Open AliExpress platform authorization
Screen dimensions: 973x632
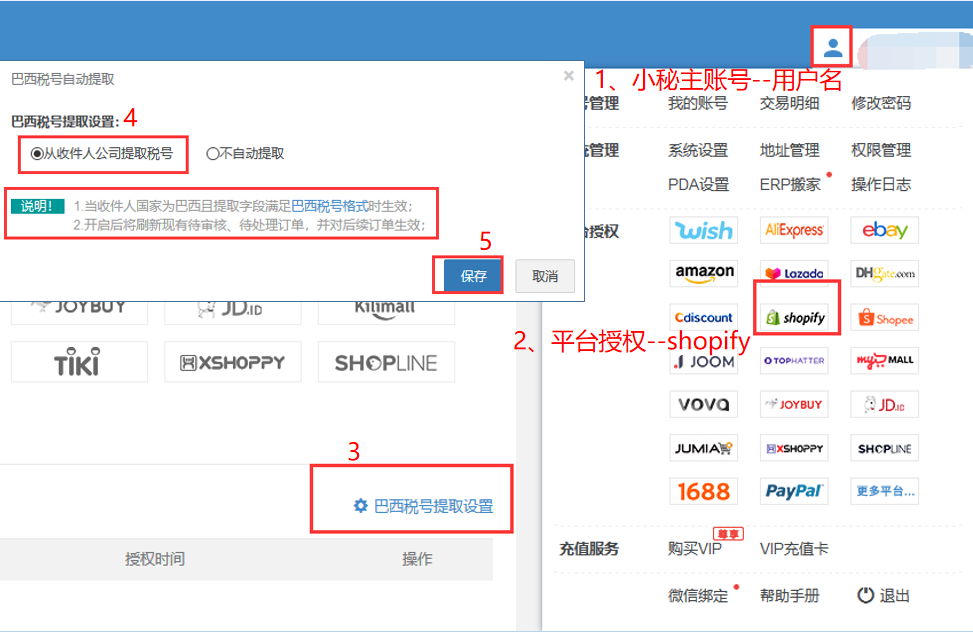(x=794, y=230)
